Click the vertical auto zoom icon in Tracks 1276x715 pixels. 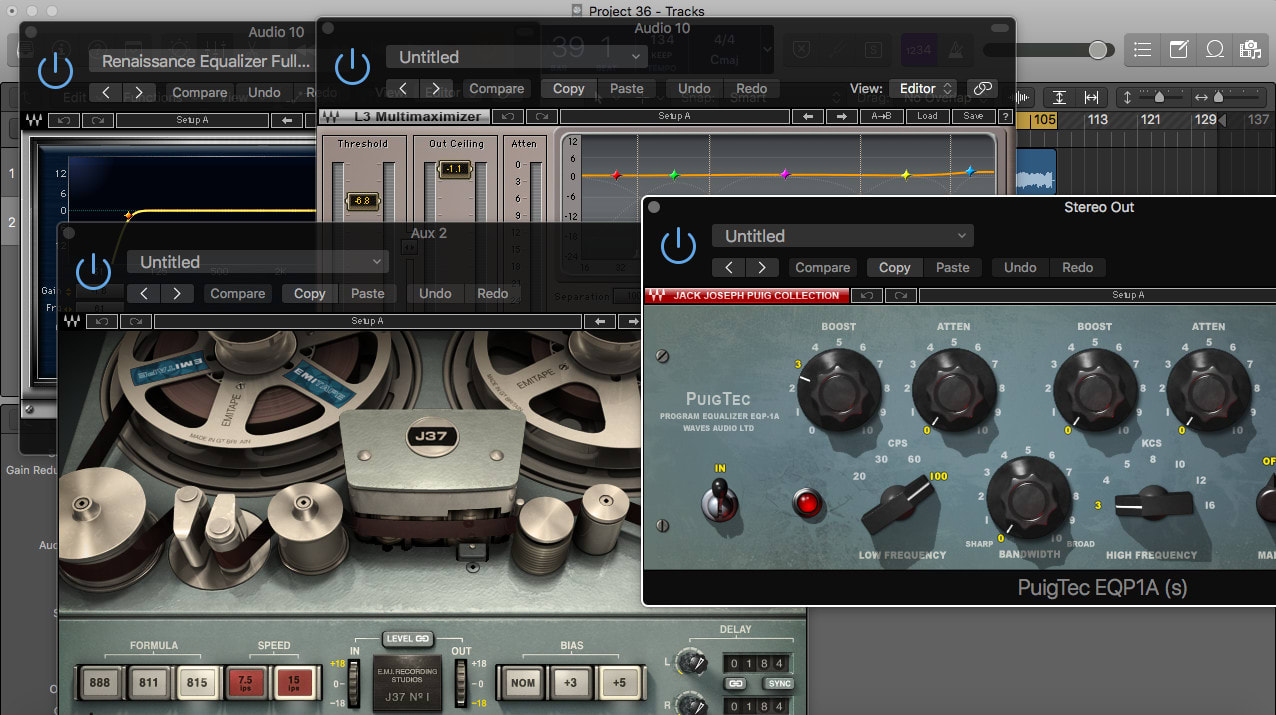pyautogui.click(x=1058, y=97)
